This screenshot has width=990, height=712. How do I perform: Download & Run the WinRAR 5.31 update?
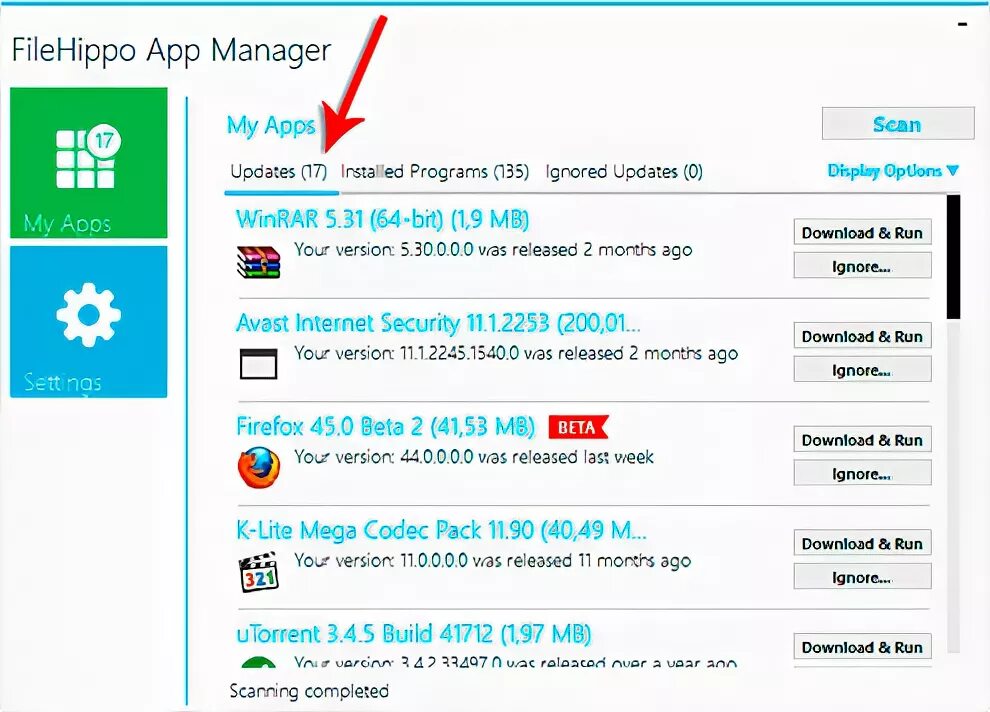(862, 232)
